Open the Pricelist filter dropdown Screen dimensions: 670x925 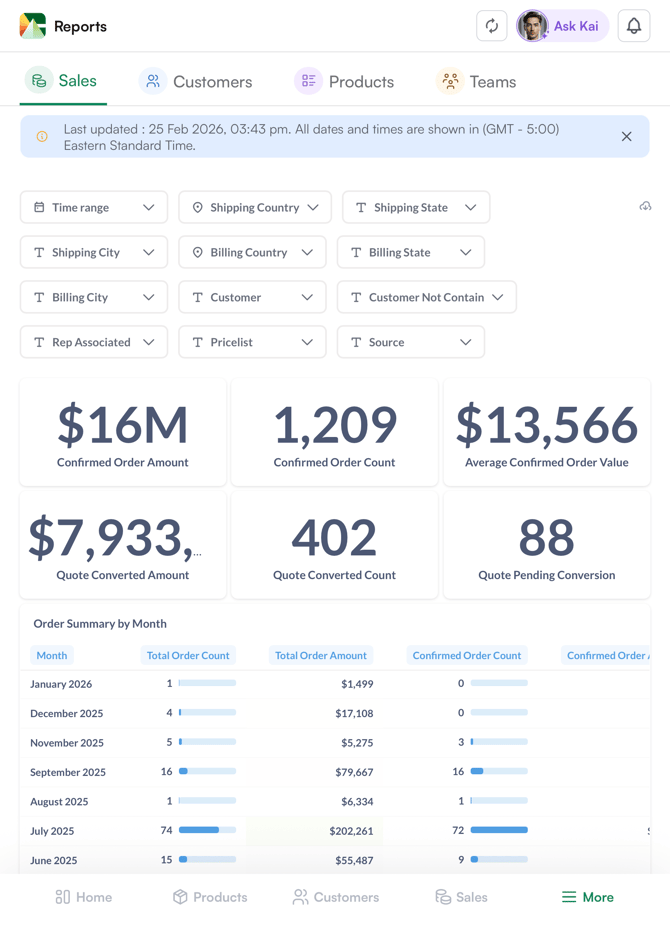click(x=252, y=342)
